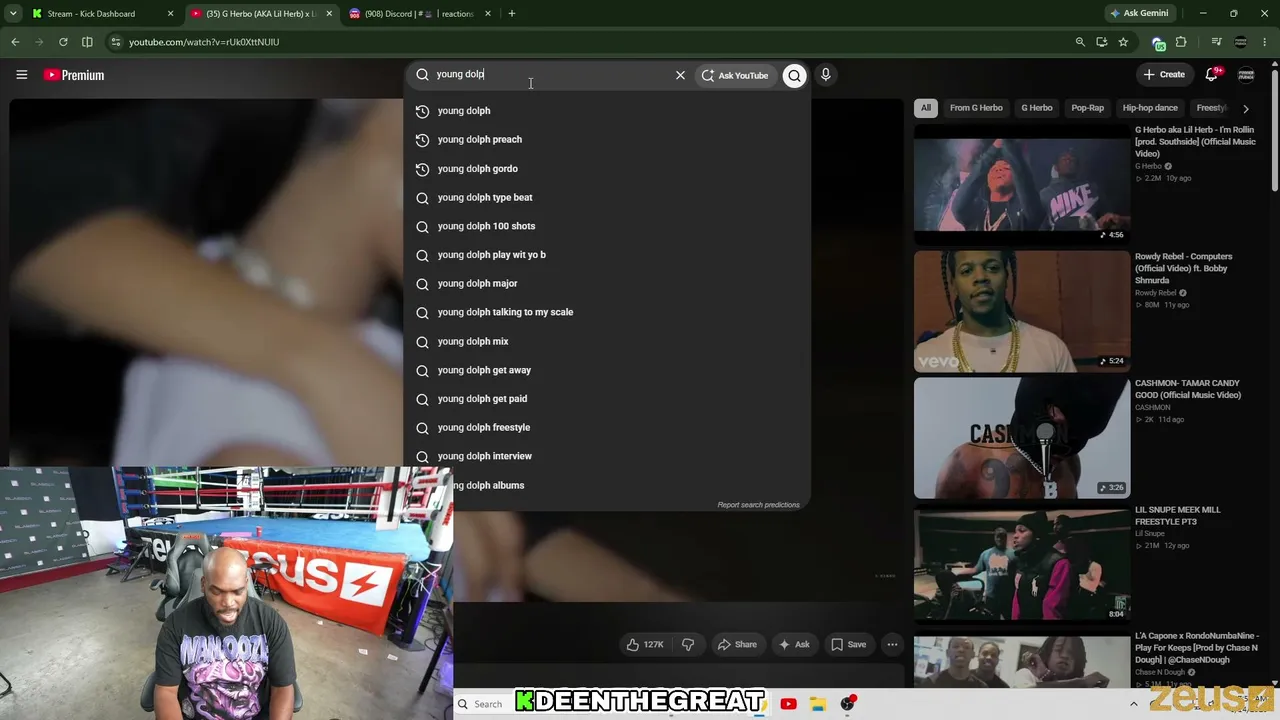Open File Explorer from the taskbar

click(x=818, y=704)
